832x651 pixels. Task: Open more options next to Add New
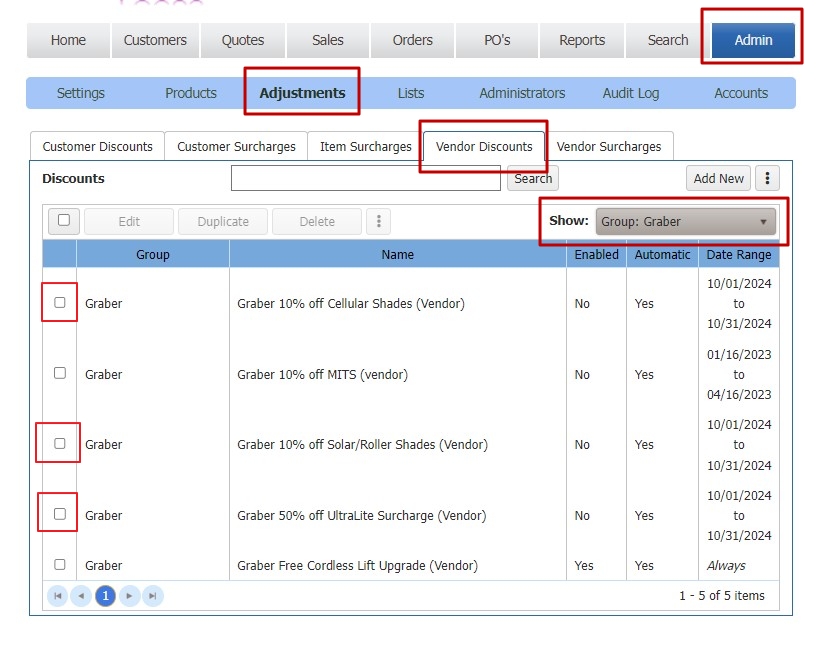click(x=767, y=178)
